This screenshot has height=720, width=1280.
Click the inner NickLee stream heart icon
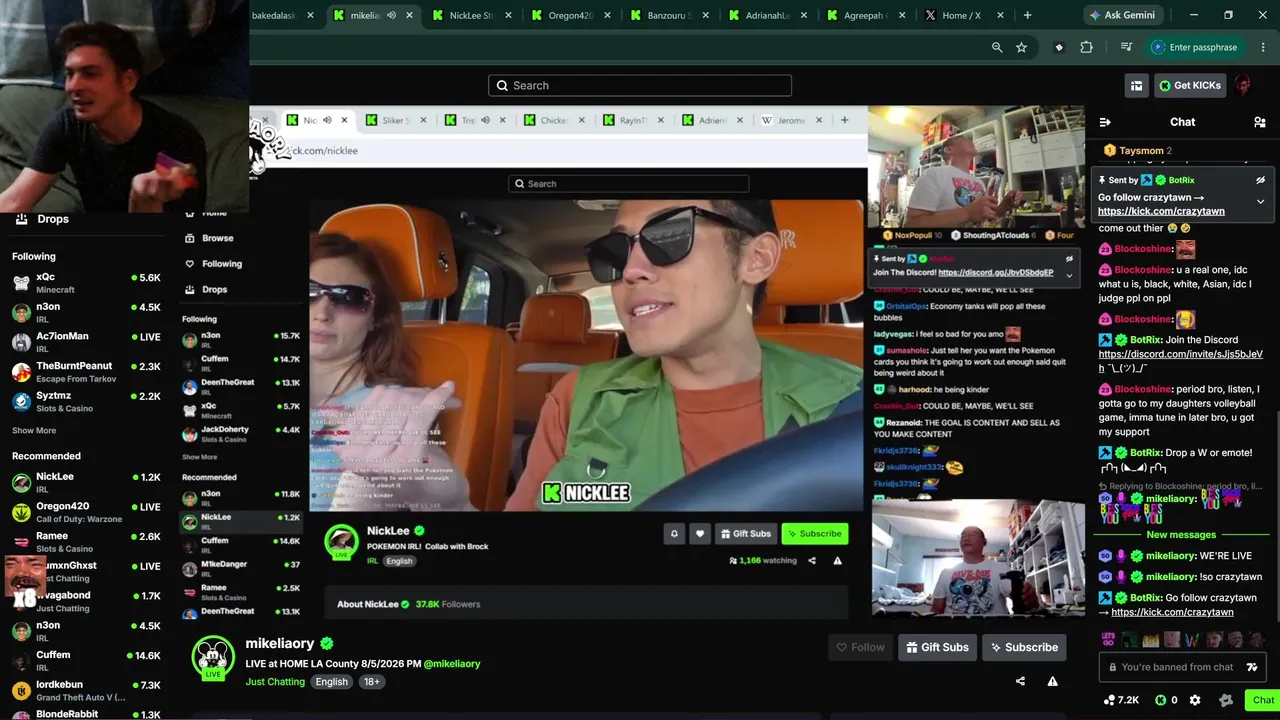point(700,534)
